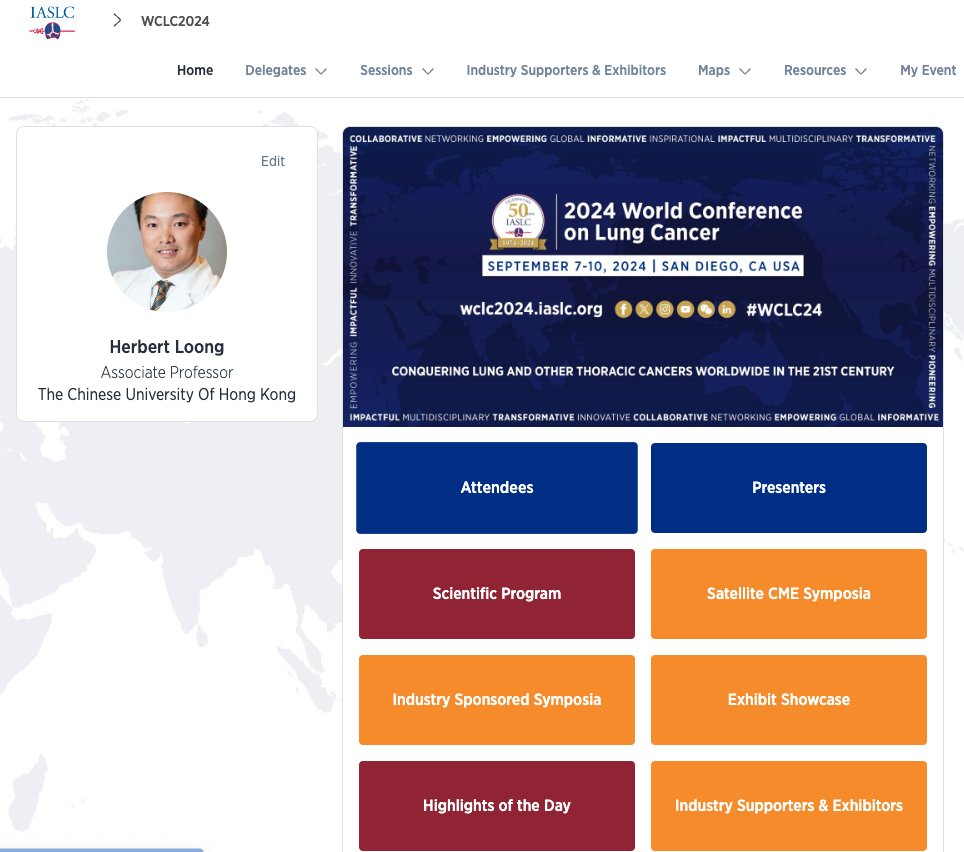The image size is (964, 852).
Task: Open the Attendees tile
Action: 497,487
